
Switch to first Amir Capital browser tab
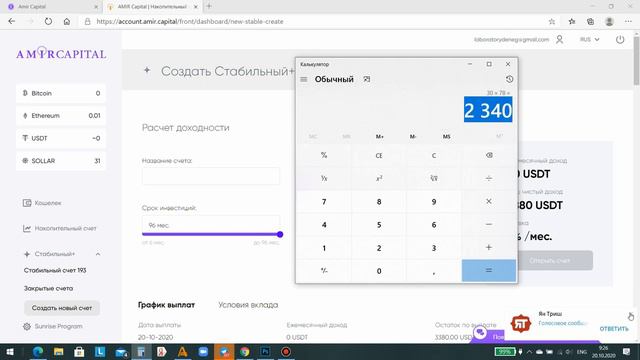(x=53, y=7)
